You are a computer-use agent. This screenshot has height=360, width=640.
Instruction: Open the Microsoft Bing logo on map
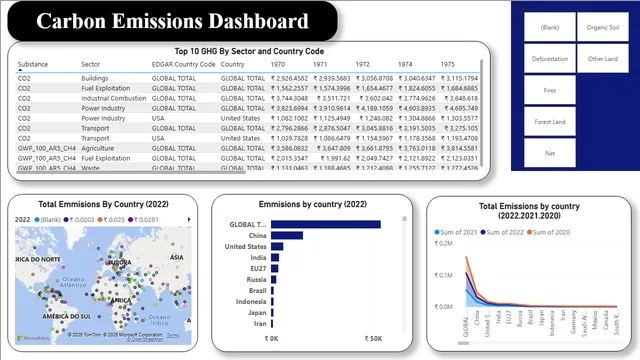[x=33, y=338]
